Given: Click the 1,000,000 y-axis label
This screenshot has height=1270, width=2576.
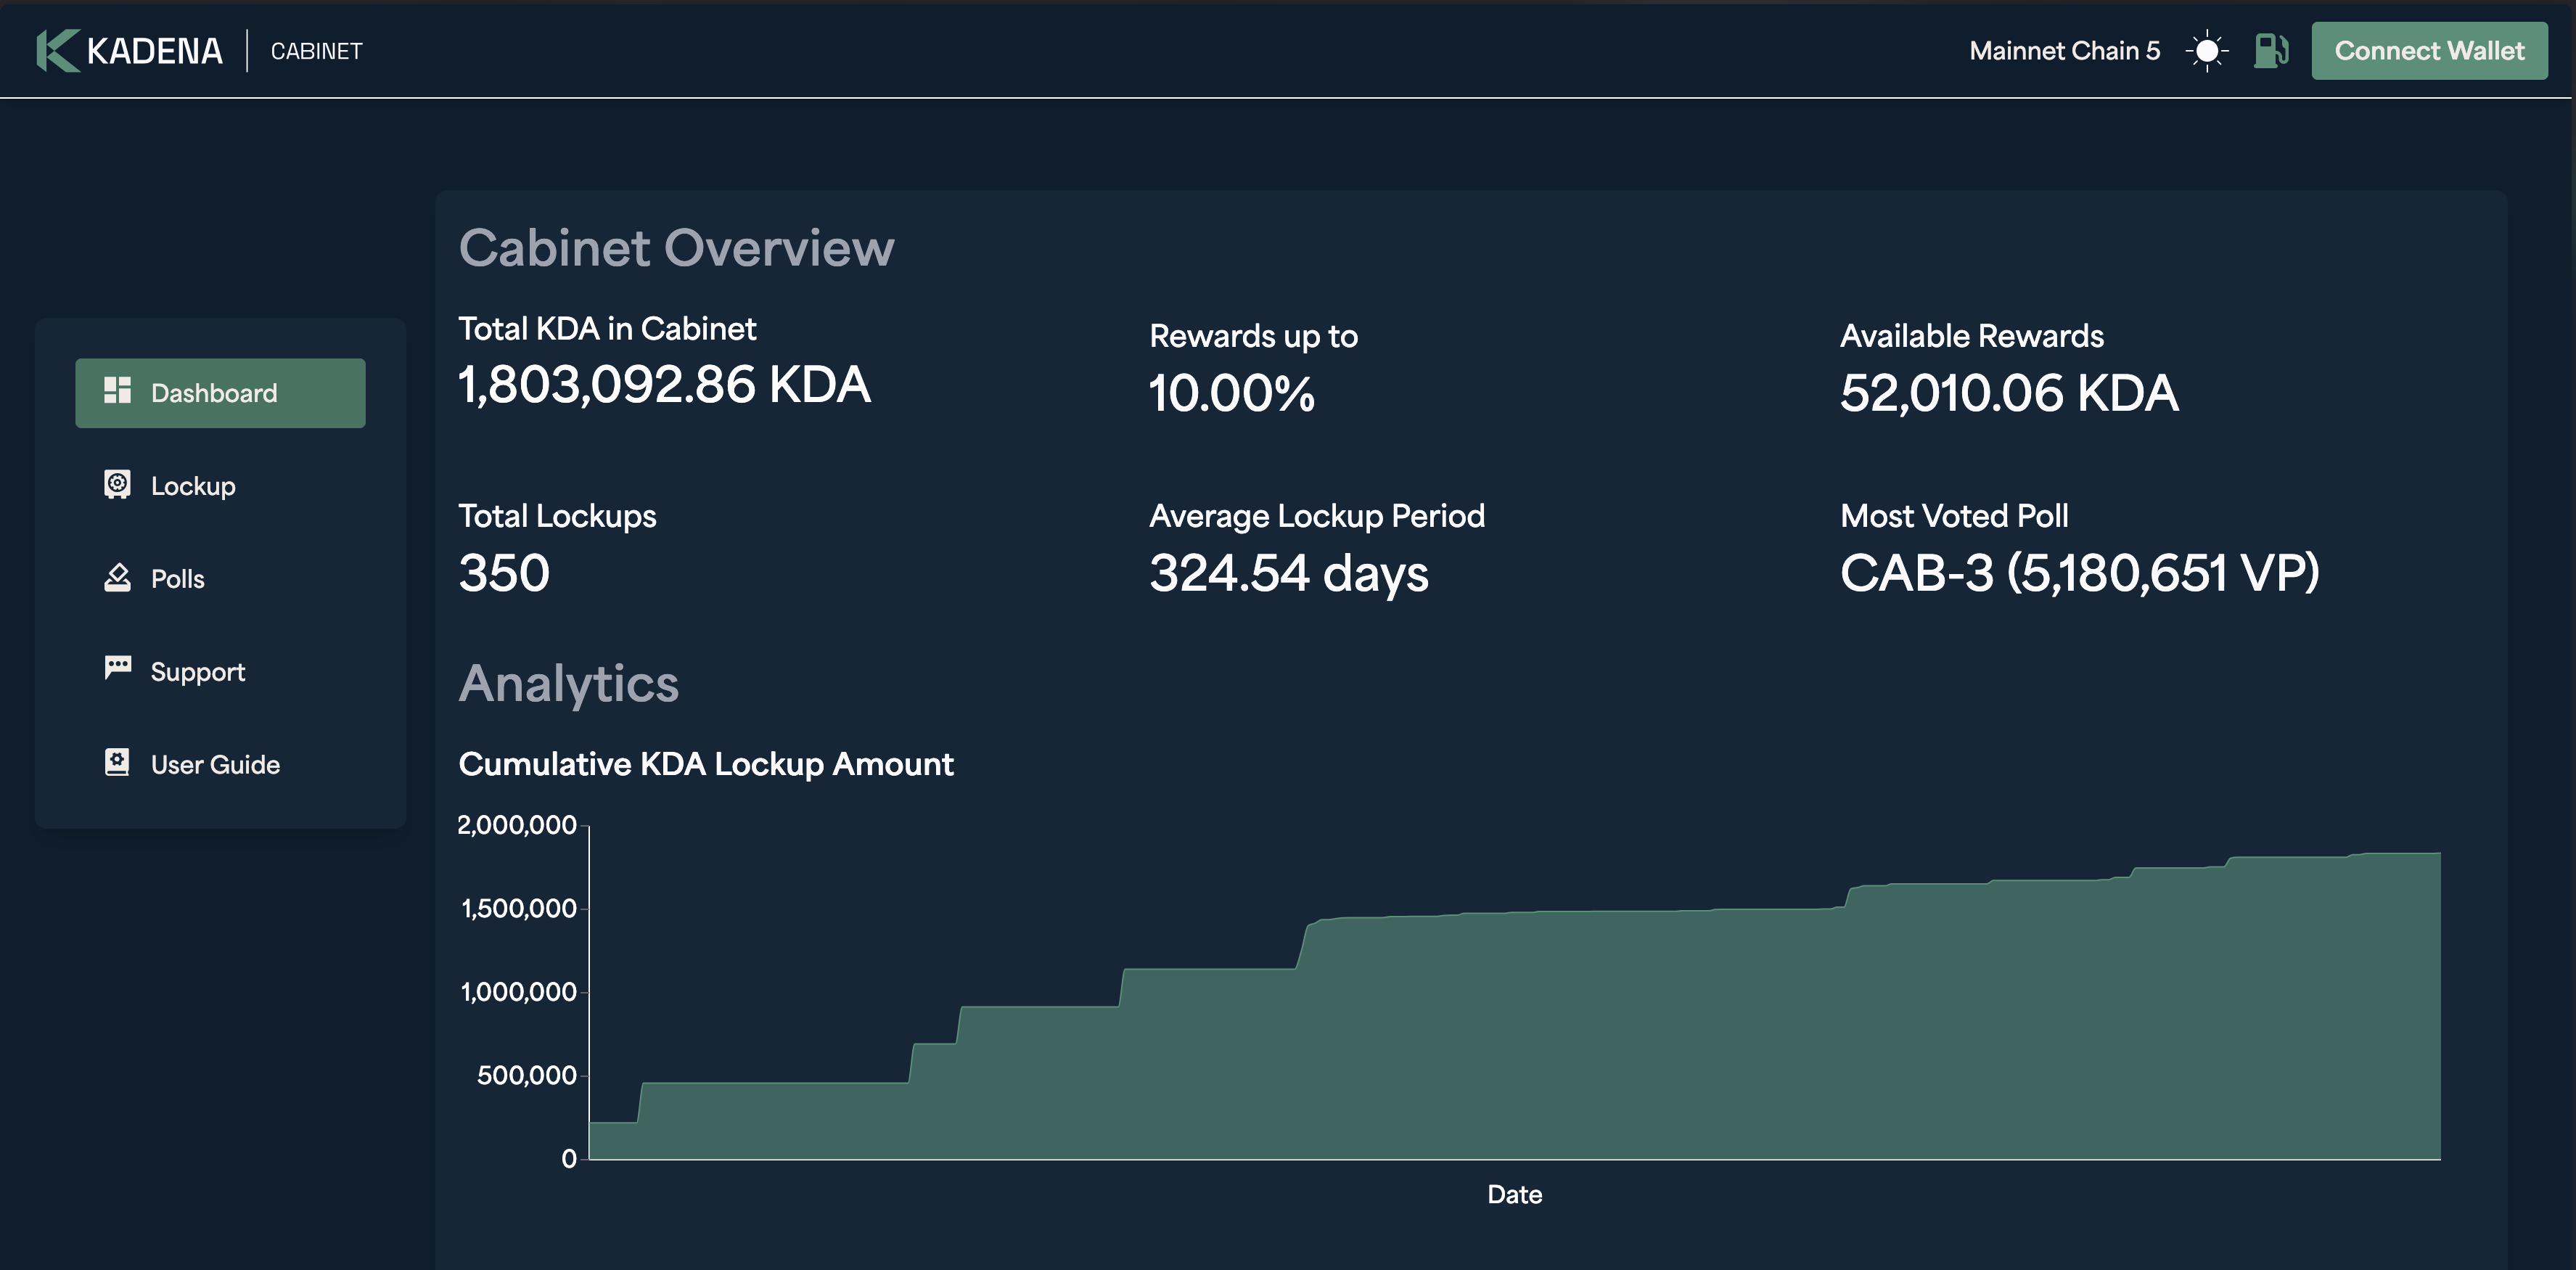Looking at the screenshot, I should click(519, 992).
